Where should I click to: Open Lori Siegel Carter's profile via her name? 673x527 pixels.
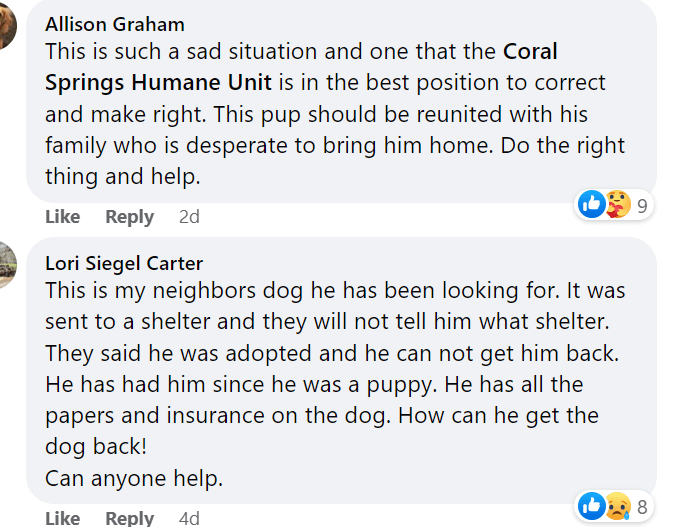124,264
